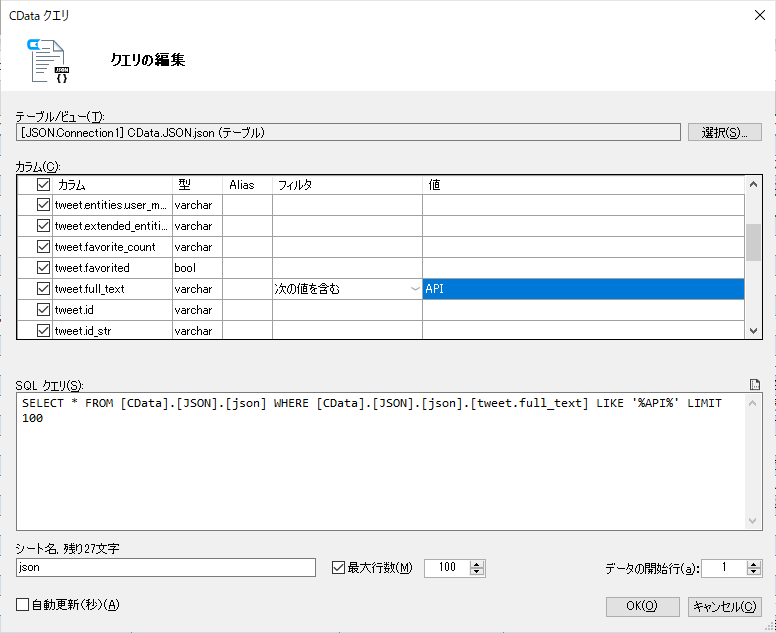776x633 pixels.
Task: Click the column list scroll-up arrow
Action: [753, 185]
